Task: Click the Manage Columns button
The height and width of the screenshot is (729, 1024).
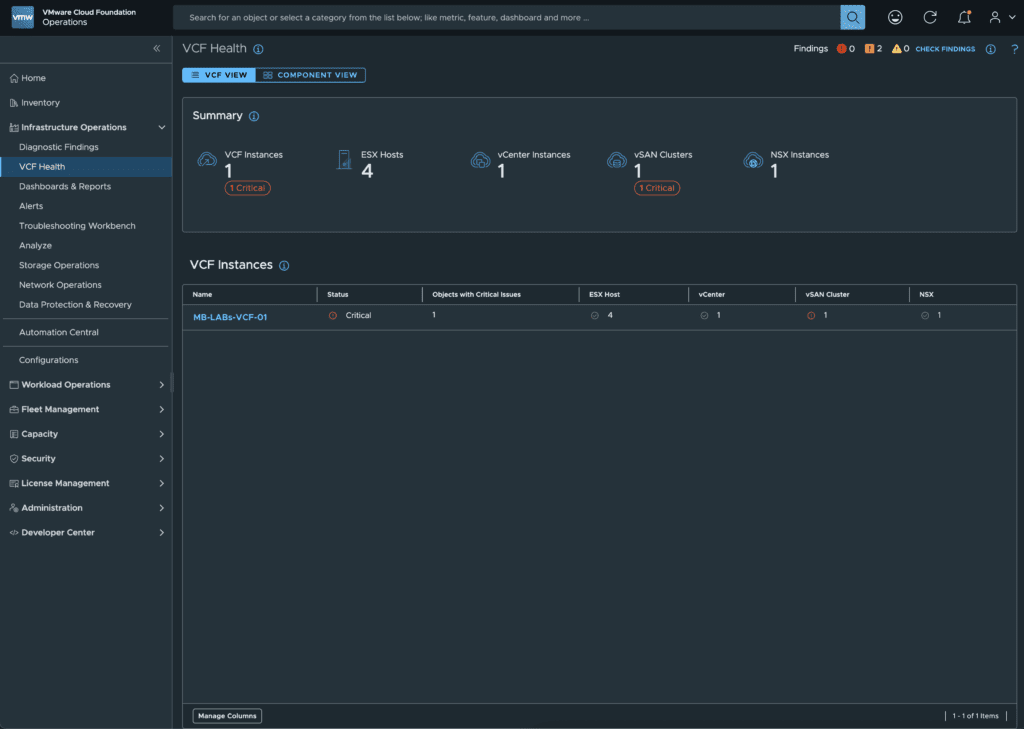Action: click(x=227, y=716)
